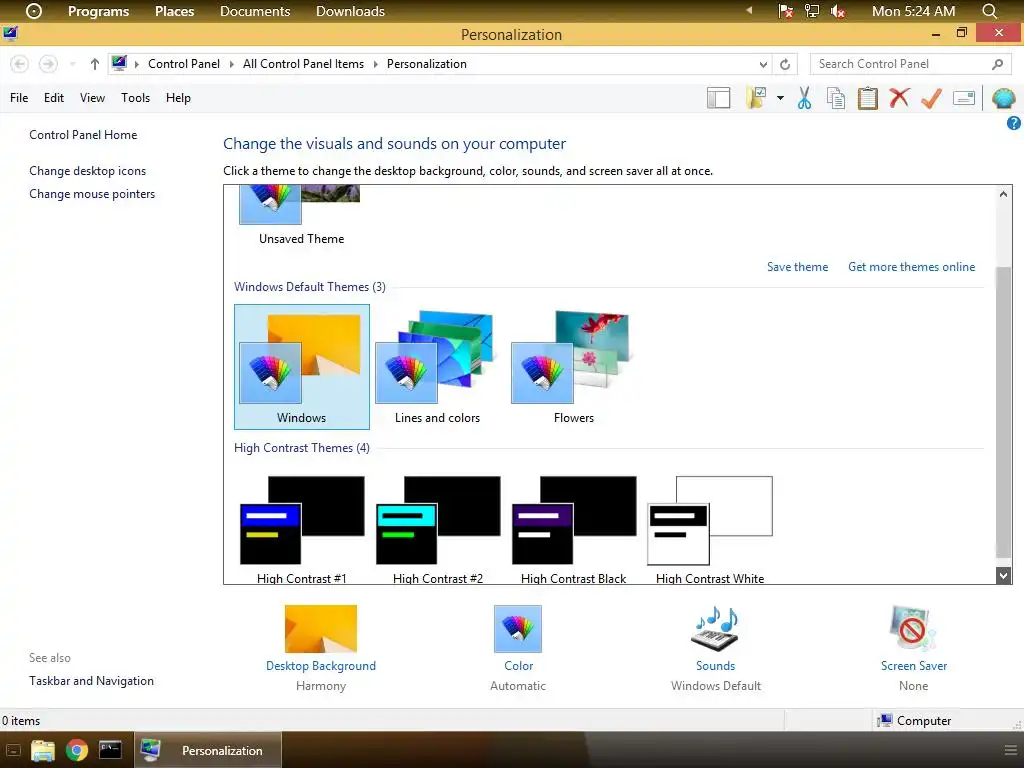Click the Search Control Panel field
Image resolution: width=1024 pixels, height=768 pixels.
(910, 64)
